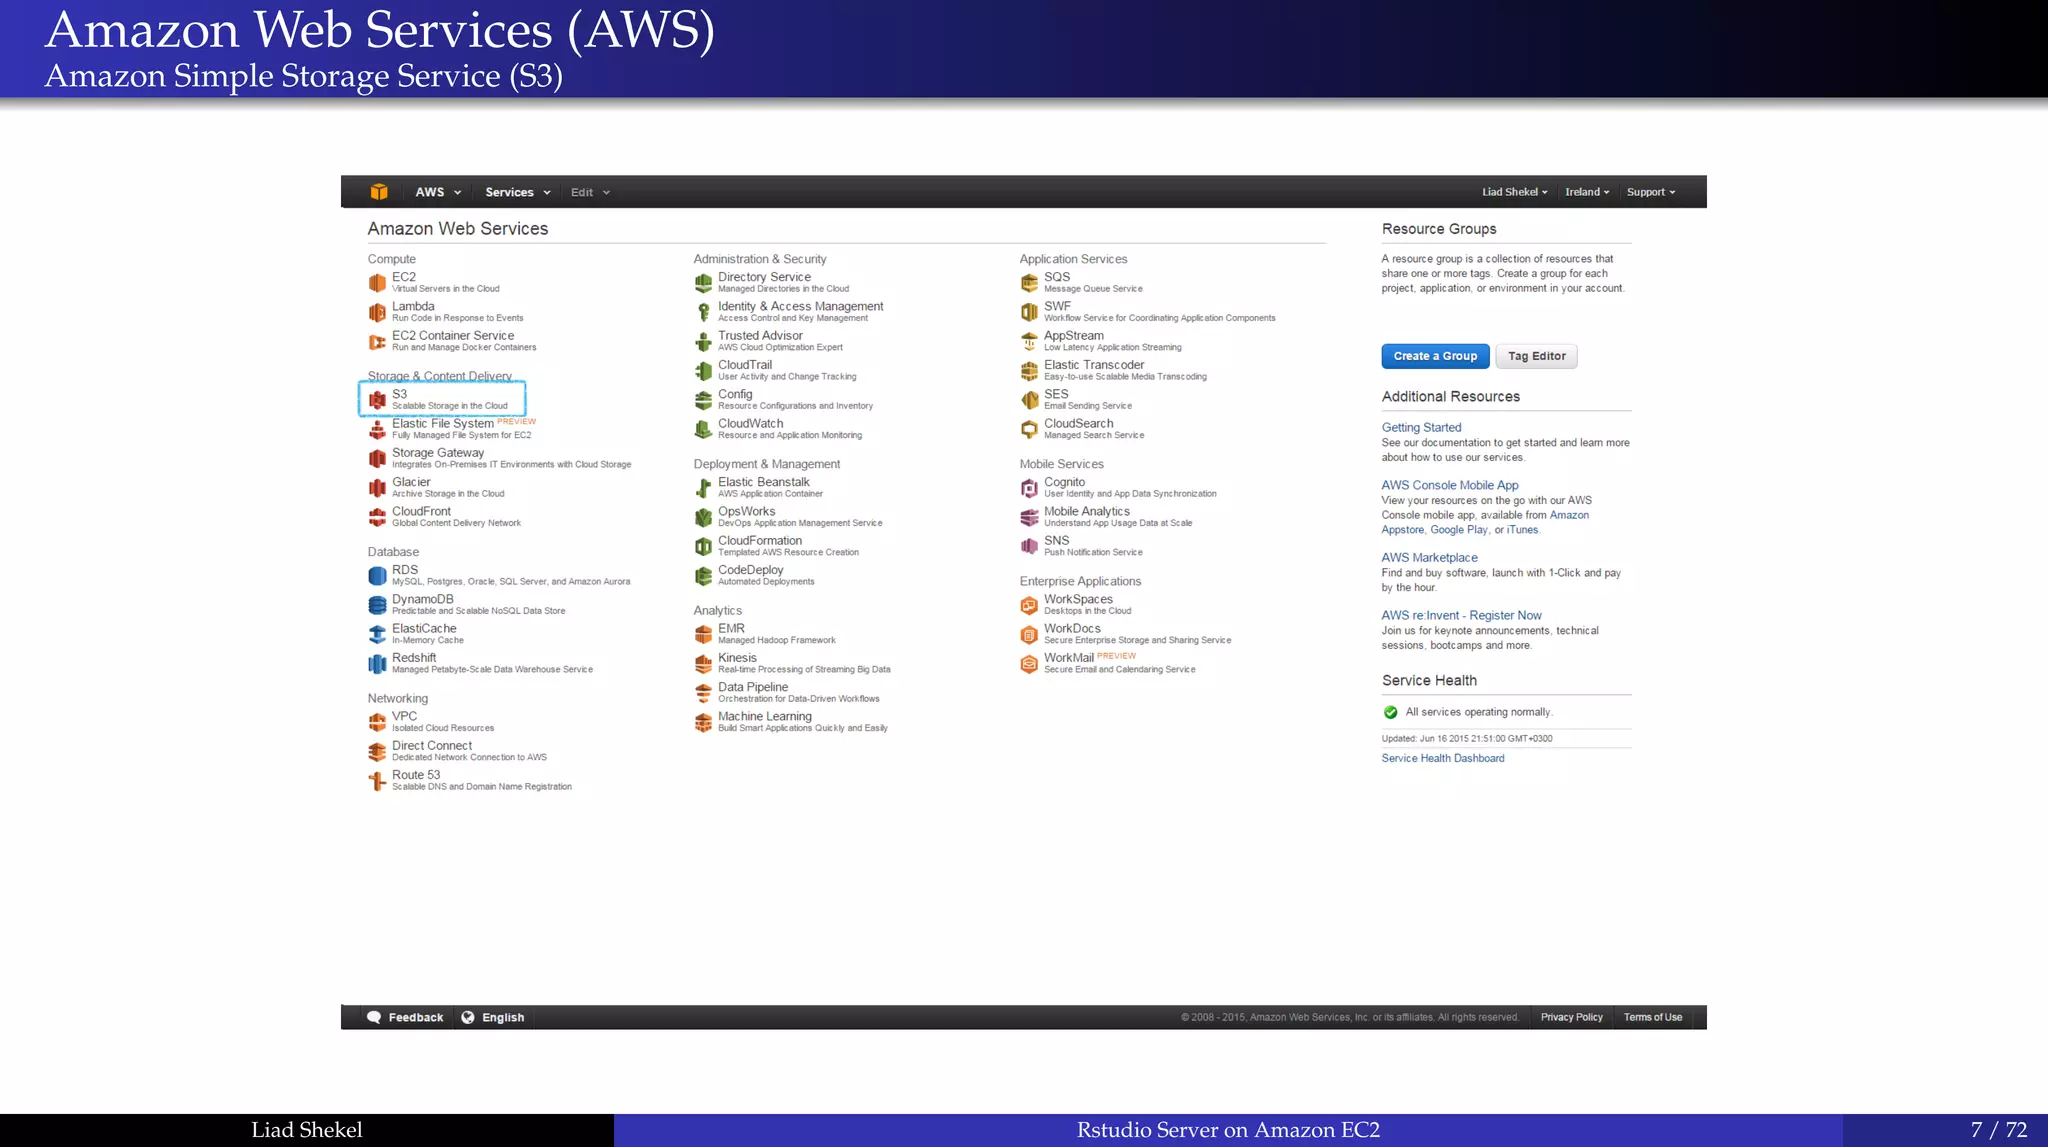The height and width of the screenshot is (1147, 2048).
Task: Open the Redshift icon
Action: (x=377, y=663)
